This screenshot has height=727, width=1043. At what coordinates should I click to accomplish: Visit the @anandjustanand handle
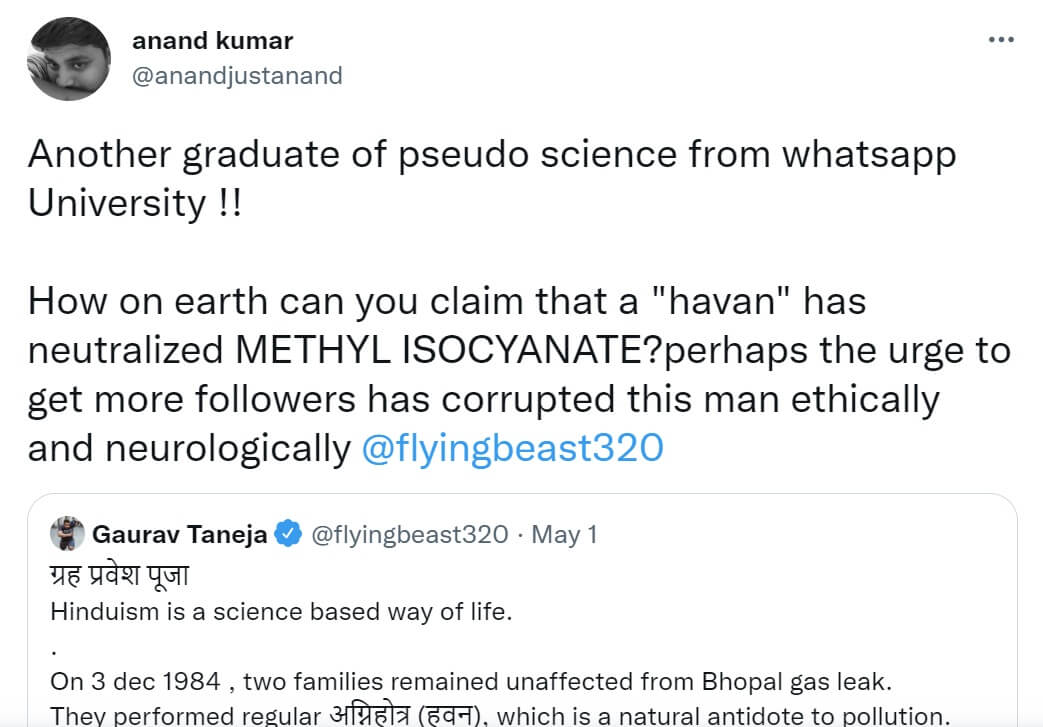pyautogui.click(x=237, y=75)
